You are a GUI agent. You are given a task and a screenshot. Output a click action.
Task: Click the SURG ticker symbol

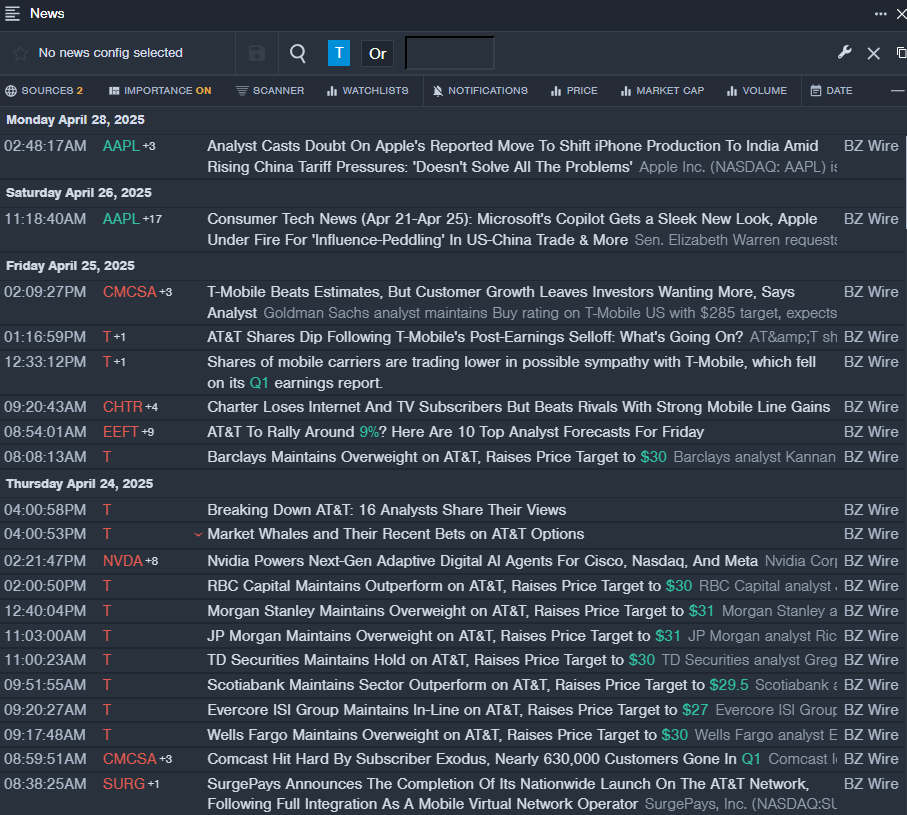pyautogui.click(x=124, y=784)
